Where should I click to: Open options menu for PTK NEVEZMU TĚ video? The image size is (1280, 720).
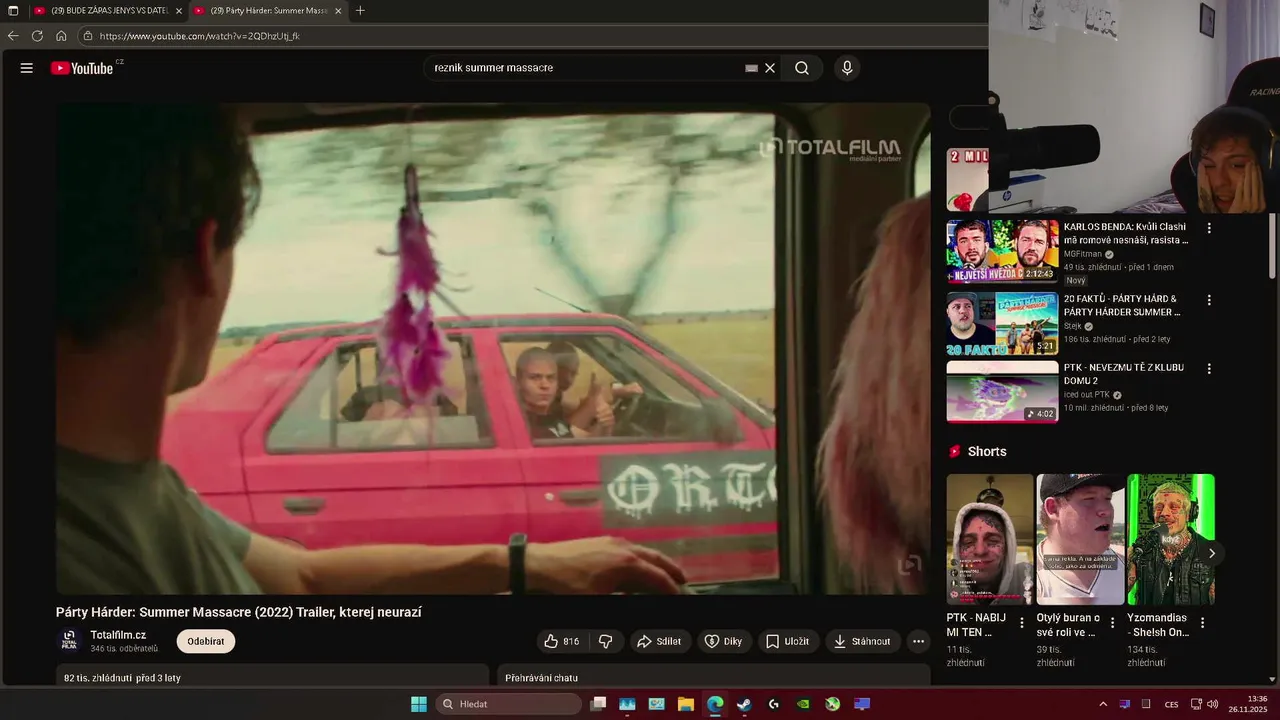[1209, 369]
